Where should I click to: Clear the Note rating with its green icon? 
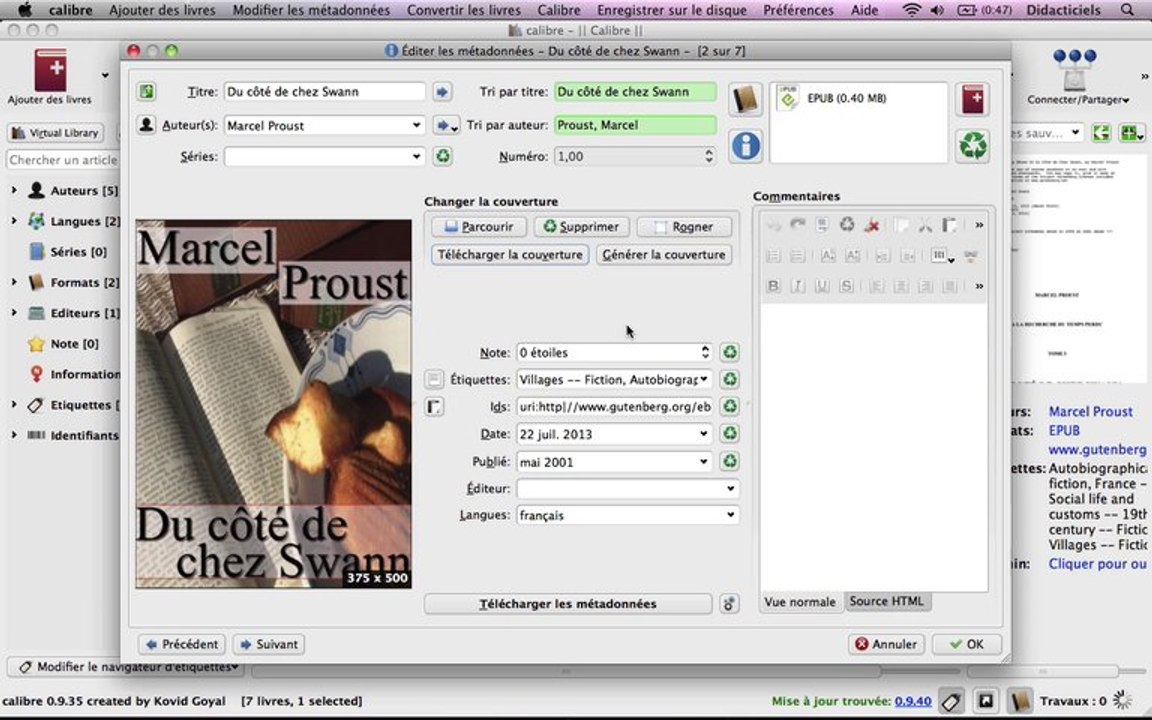(x=729, y=353)
